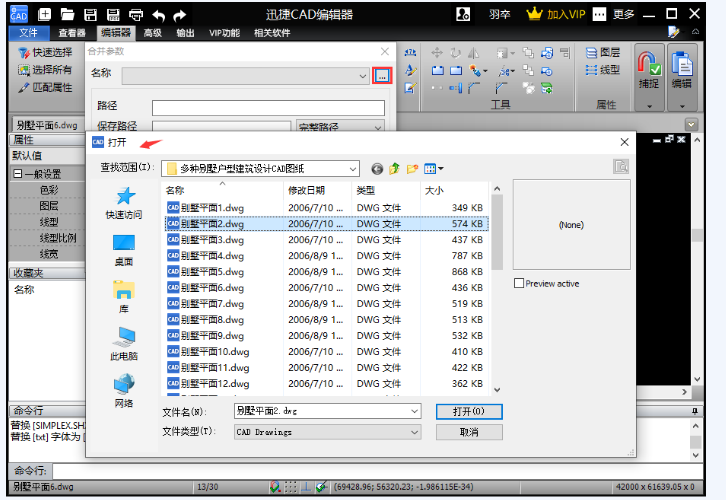Click the new file icon in title bar
Viewport: 726px width, 500px height.
[x=44, y=14]
